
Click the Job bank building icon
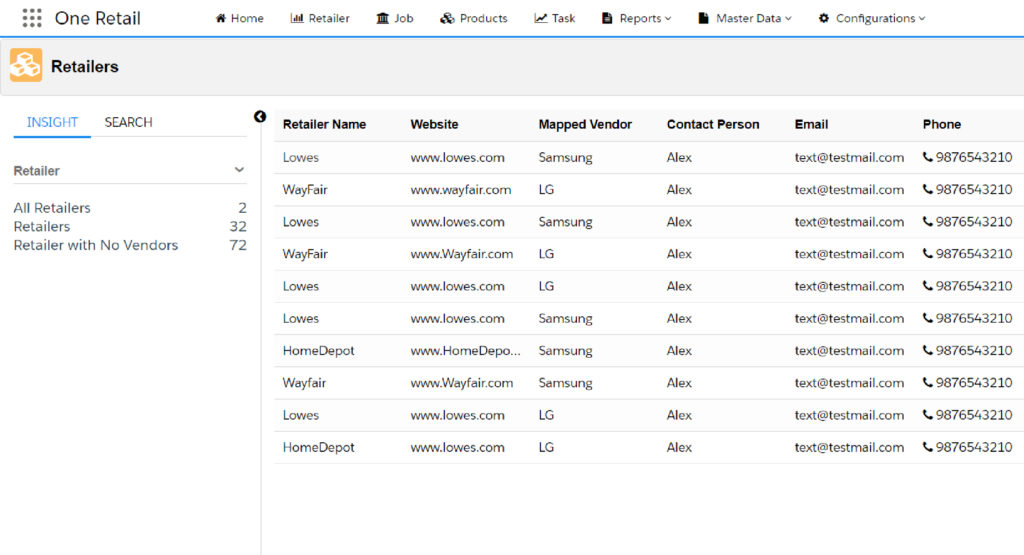coord(383,18)
